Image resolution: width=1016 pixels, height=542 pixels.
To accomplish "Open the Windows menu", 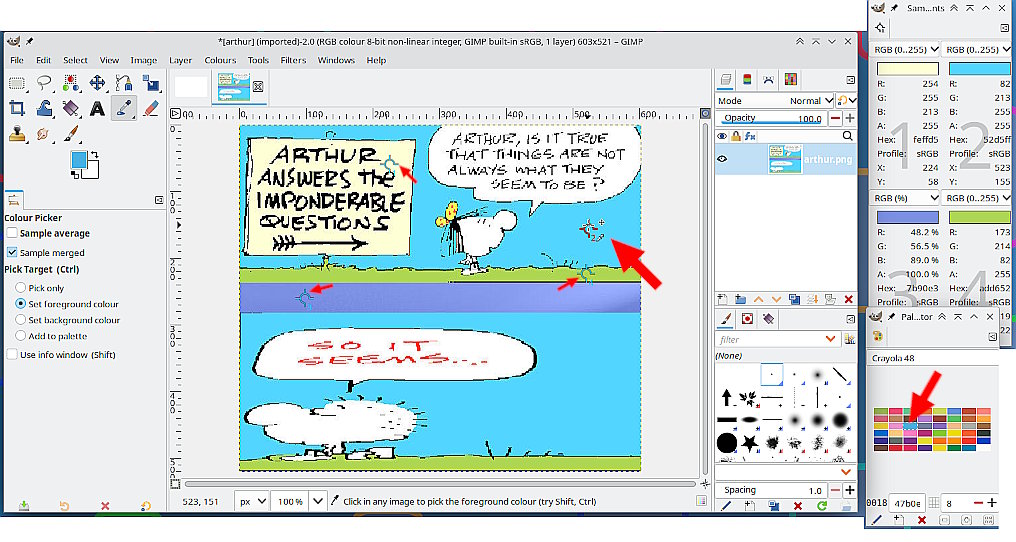I will [336, 60].
